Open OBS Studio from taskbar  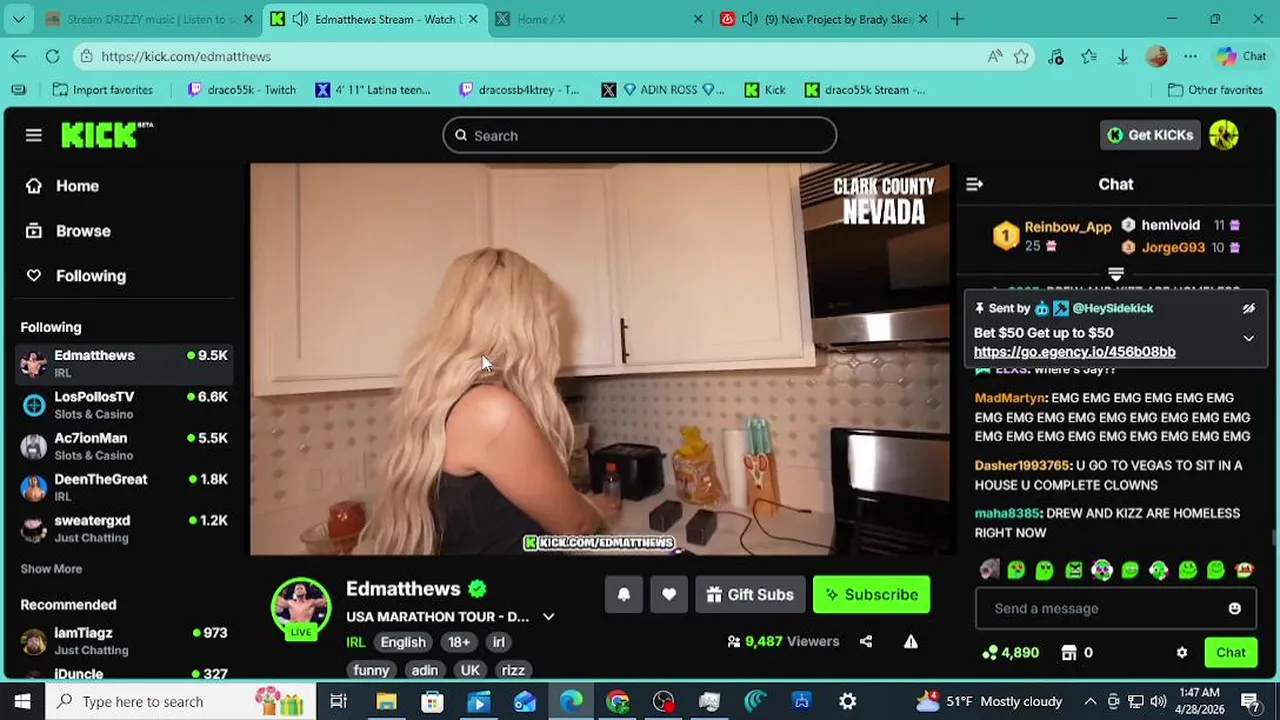click(x=664, y=701)
